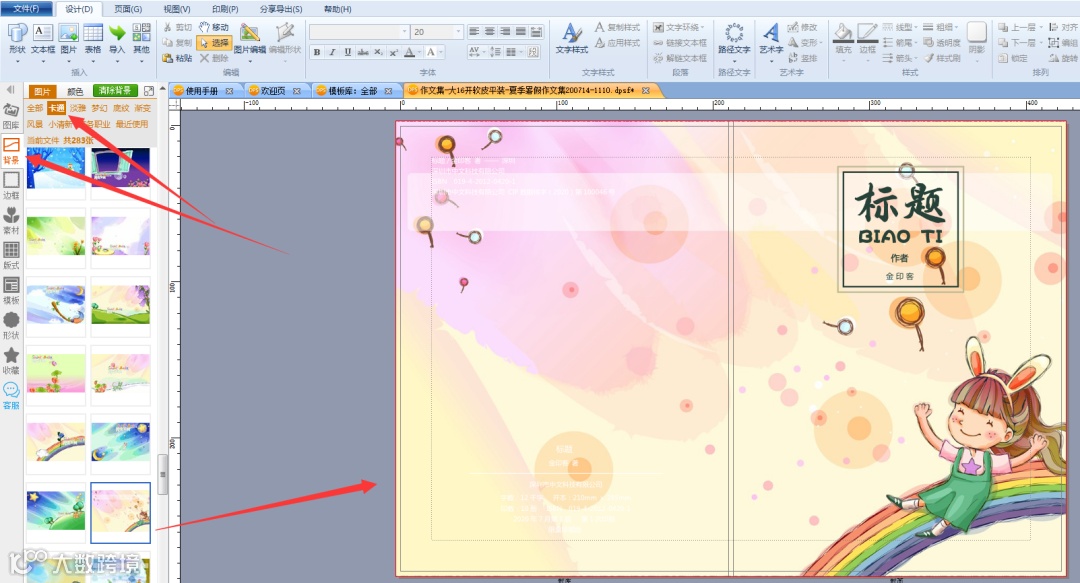1080x583 pixels.
Task: Open the 收藏 (favorites) sidebar panel
Action: (11, 361)
